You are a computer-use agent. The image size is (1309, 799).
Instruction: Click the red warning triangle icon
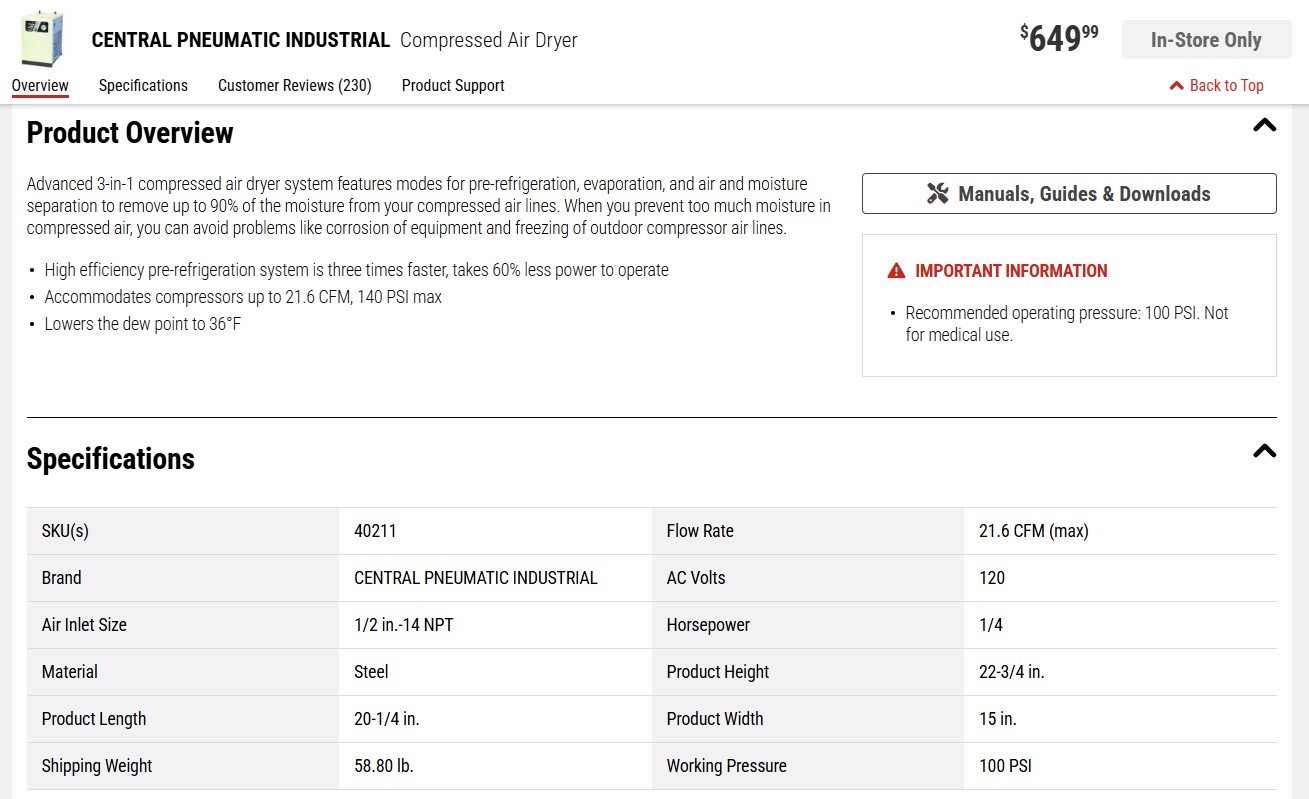pyautogui.click(x=896, y=271)
